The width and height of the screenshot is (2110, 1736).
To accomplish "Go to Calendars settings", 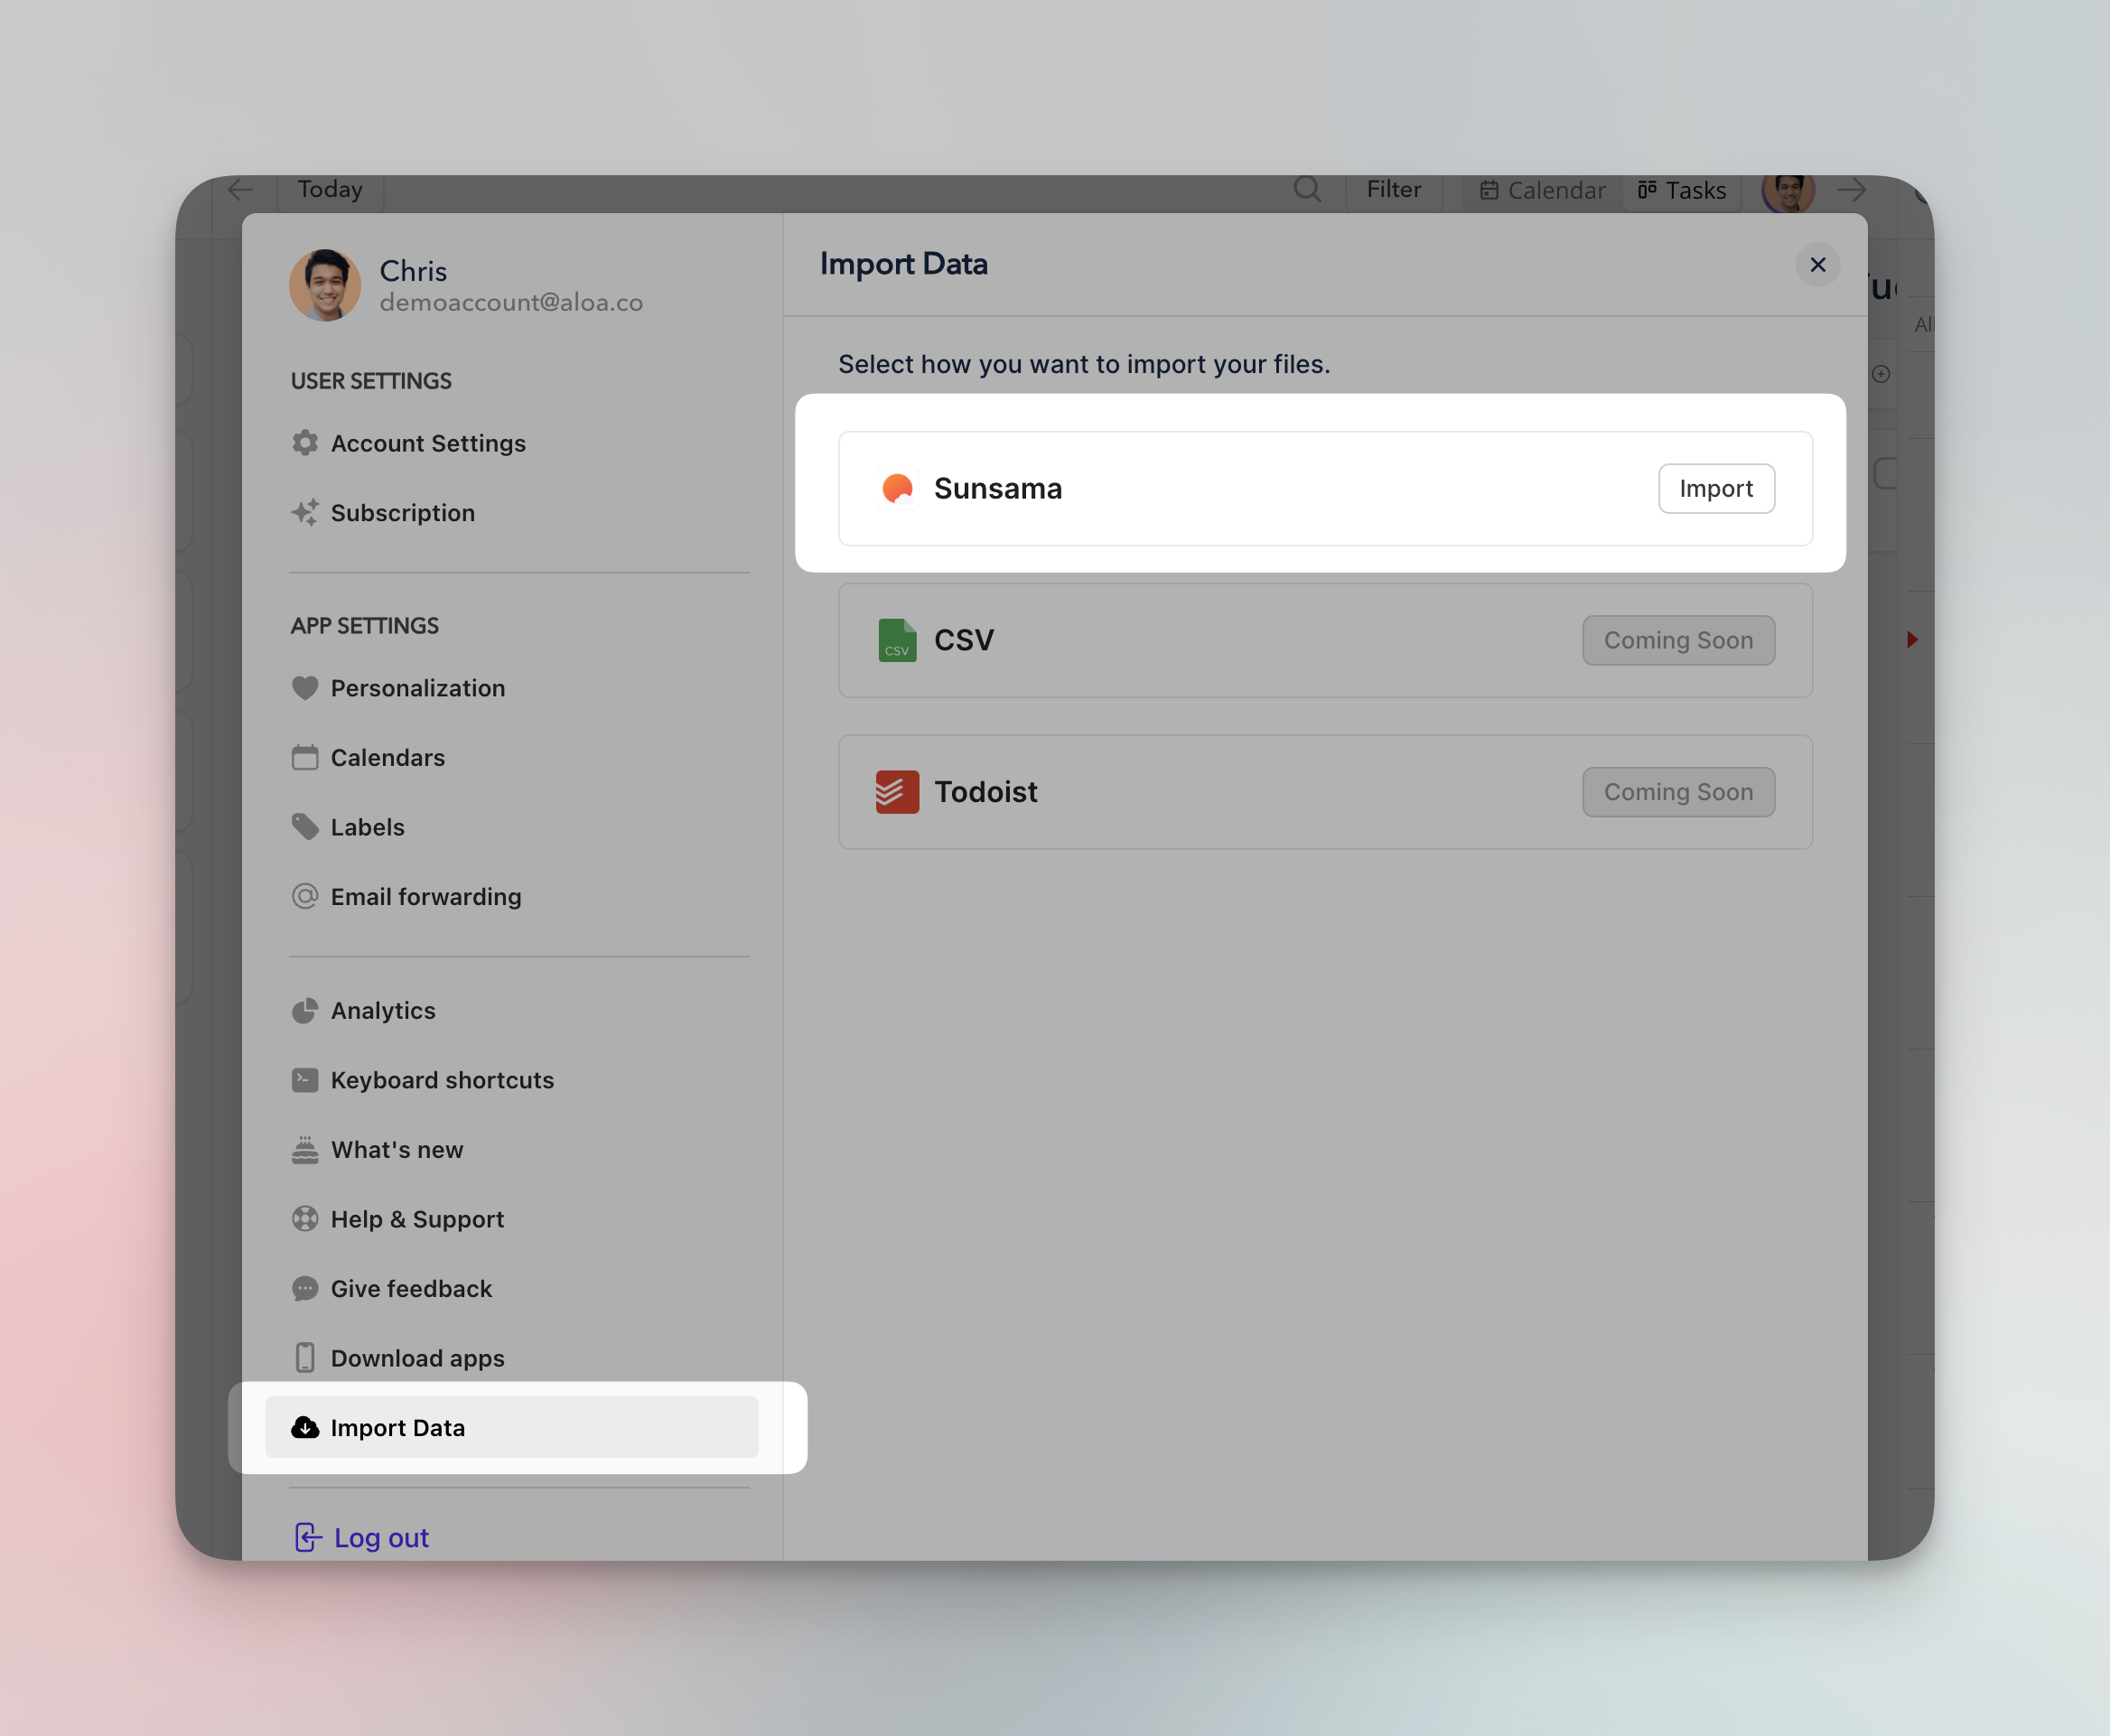I will click(387, 758).
